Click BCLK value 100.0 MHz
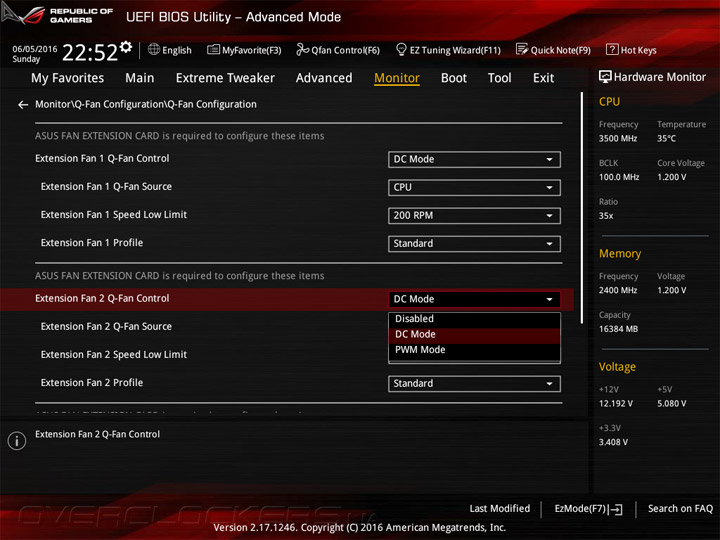Screen dimensions: 720x540 619,177
